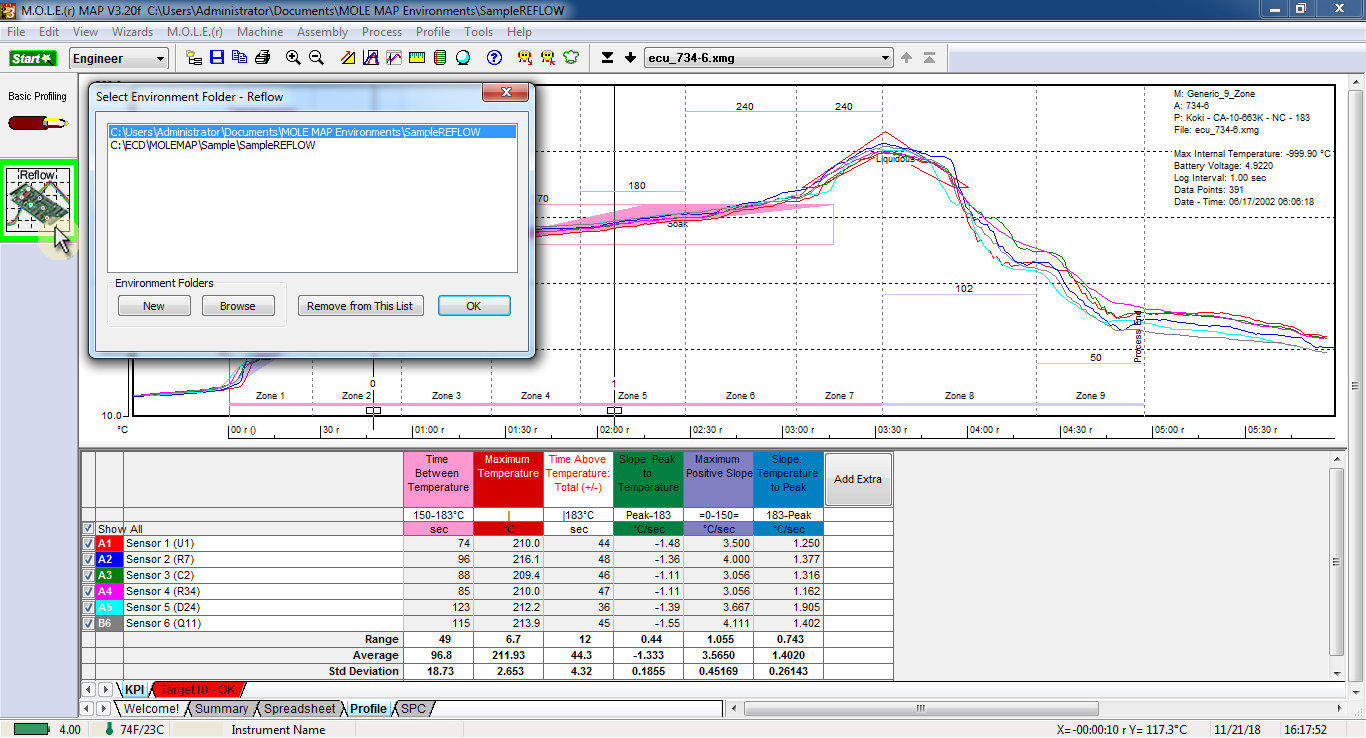1366x738 pixels.
Task: Switch to the Summary tab
Action: (x=221, y=708)
